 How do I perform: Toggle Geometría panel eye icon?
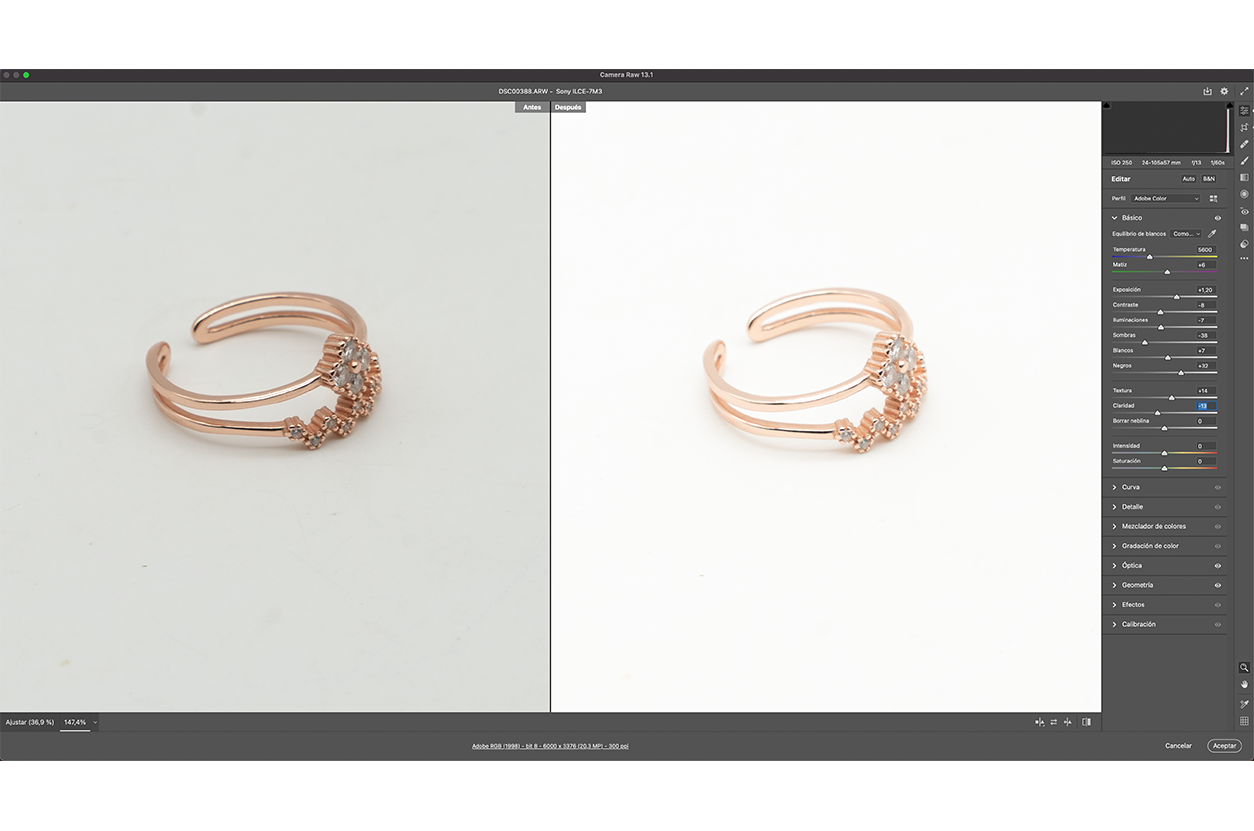(1217, 585)
